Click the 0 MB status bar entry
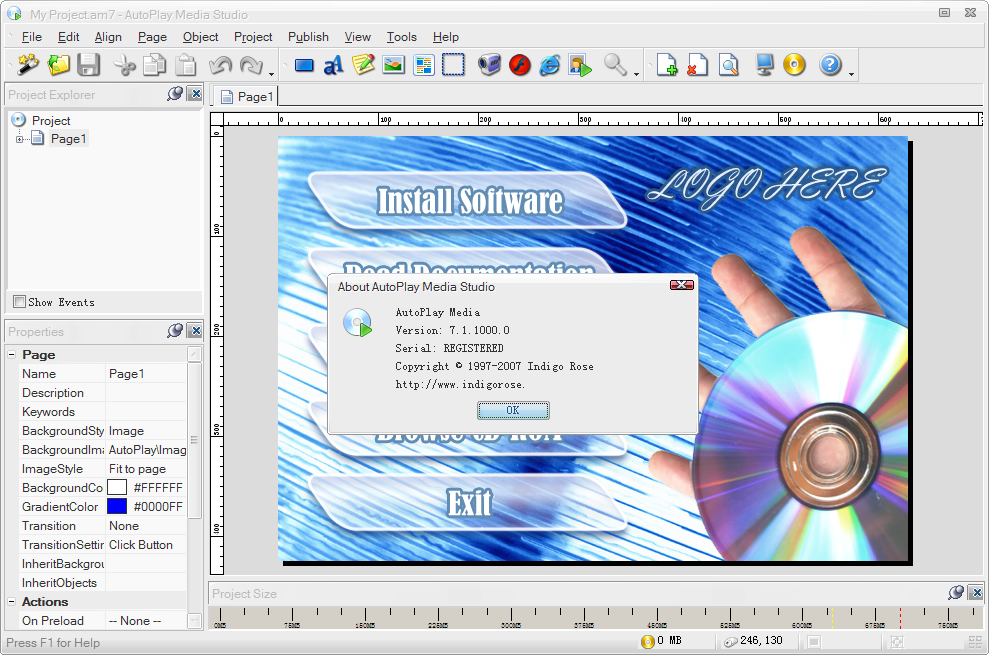989x655 pixels. pyautogui.click(x=661, y=641)
